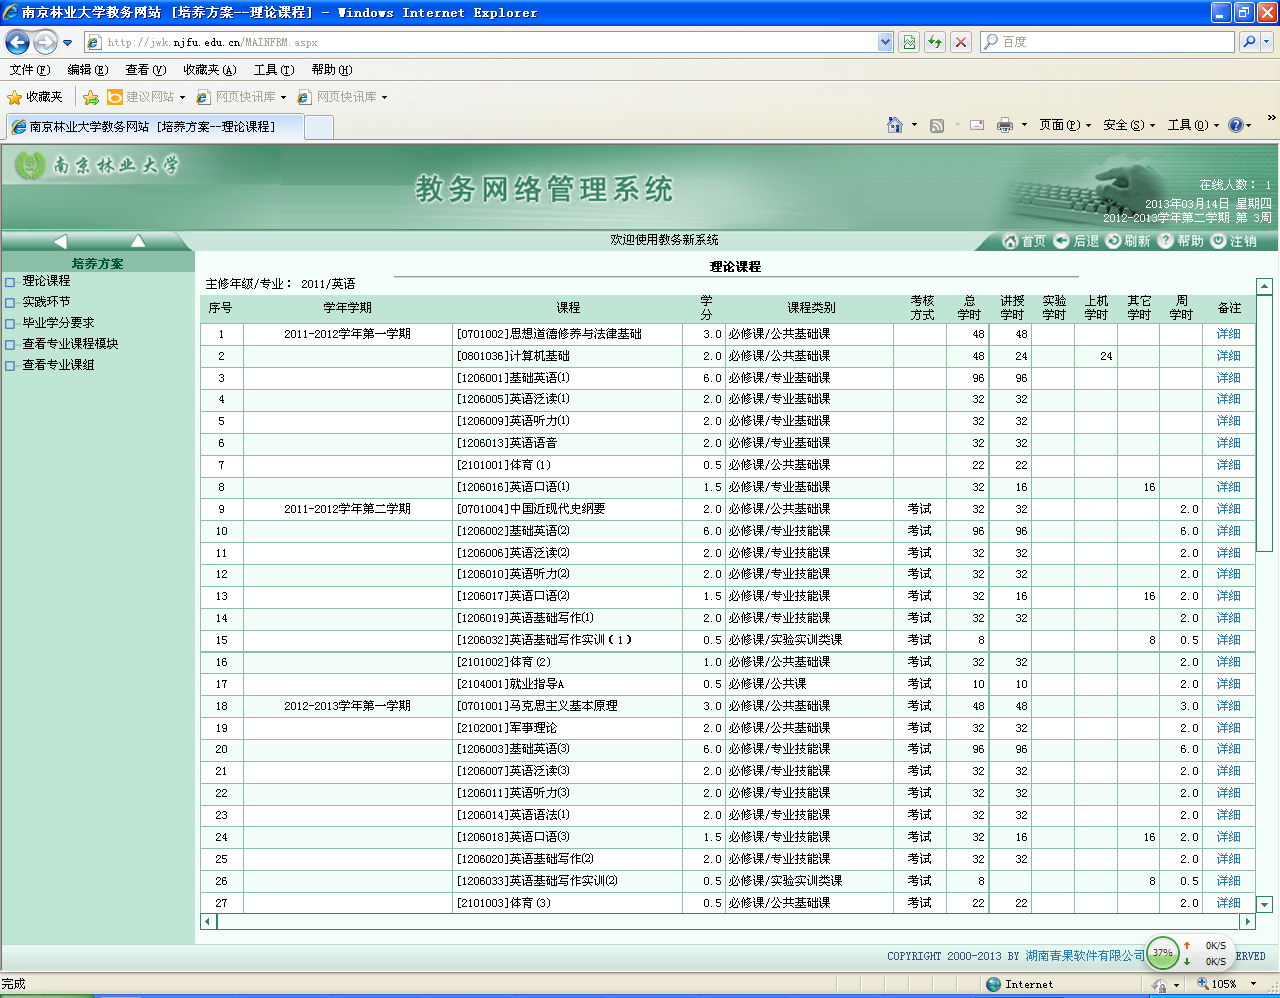Click the 注销 logout link in site toolbar
This screenshot has width=1280, height=998.
(x=1234, y=241)
